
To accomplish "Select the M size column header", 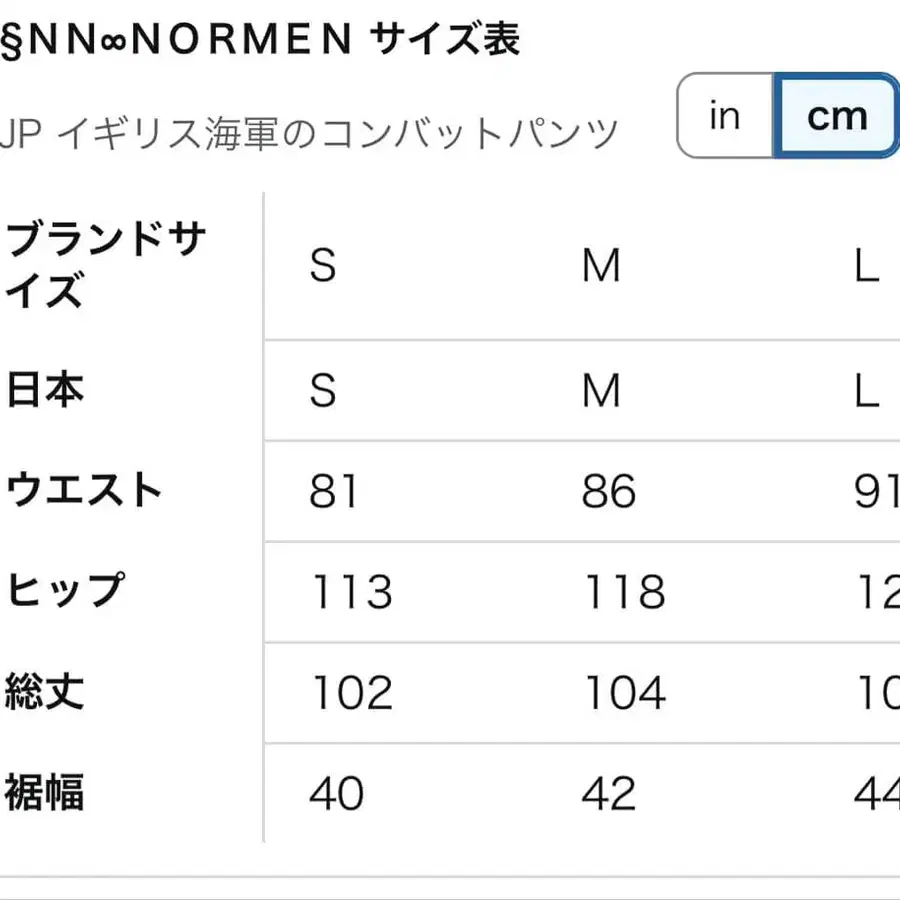I will pos(601,266).
